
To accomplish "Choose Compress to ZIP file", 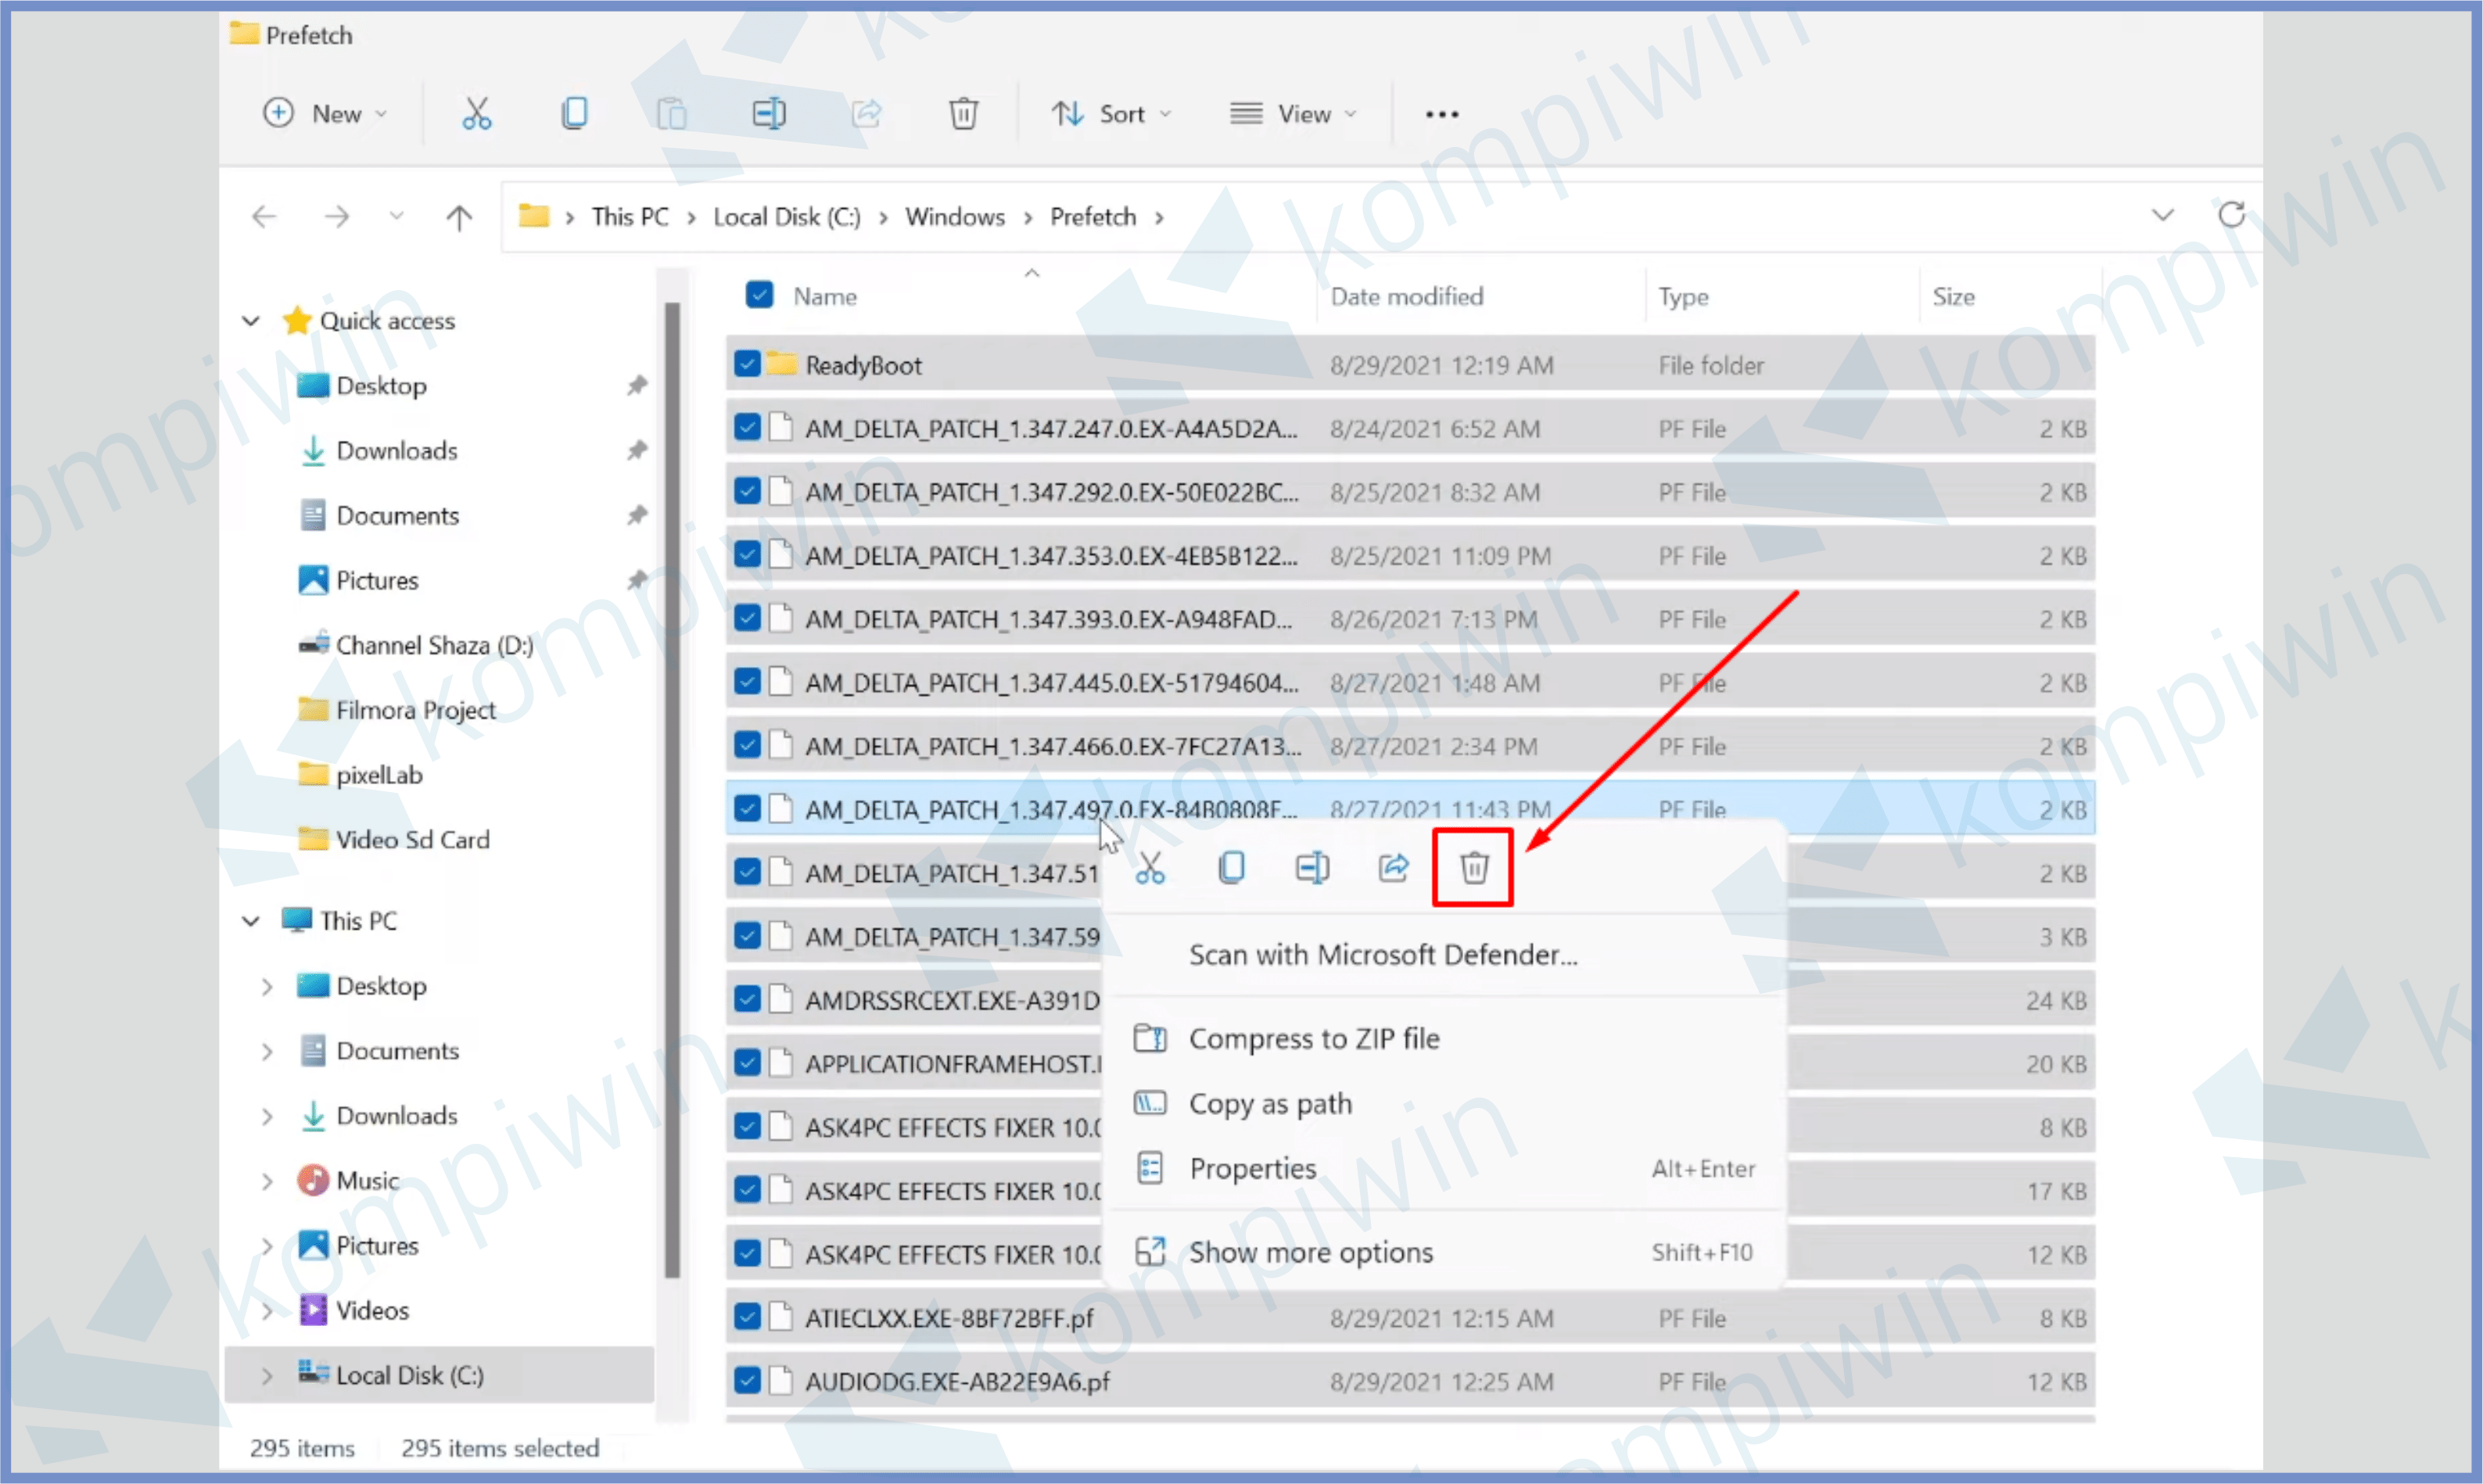I will [1313, 1038].
